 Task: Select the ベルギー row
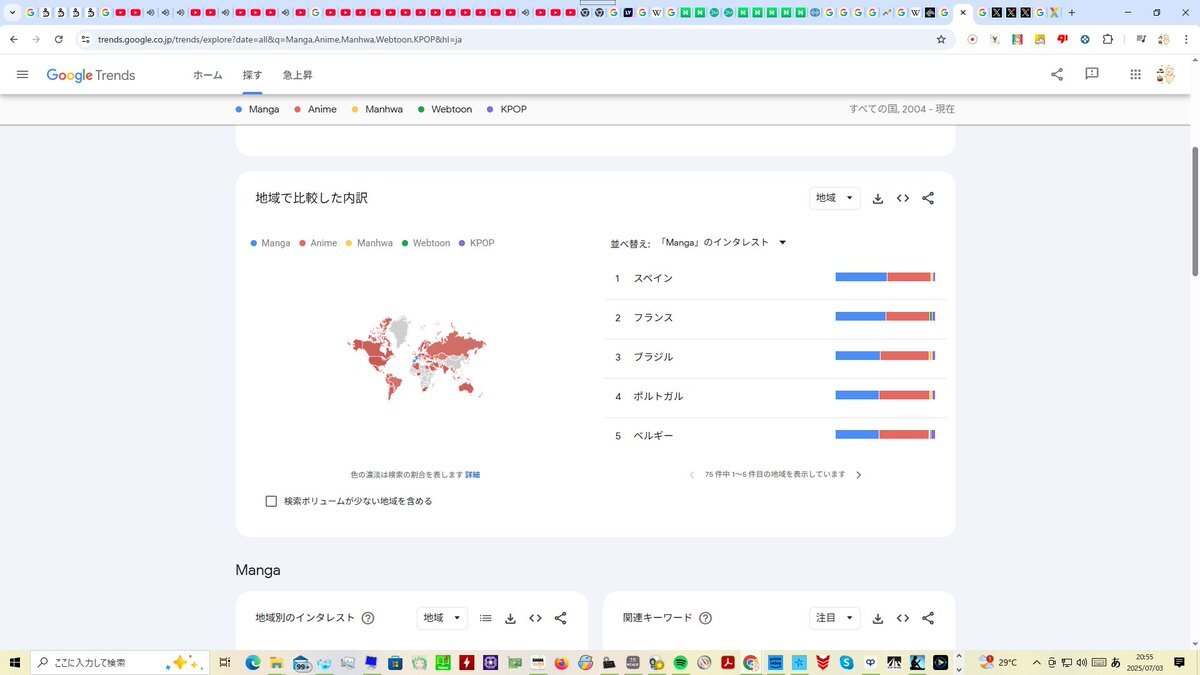point(775,436)
